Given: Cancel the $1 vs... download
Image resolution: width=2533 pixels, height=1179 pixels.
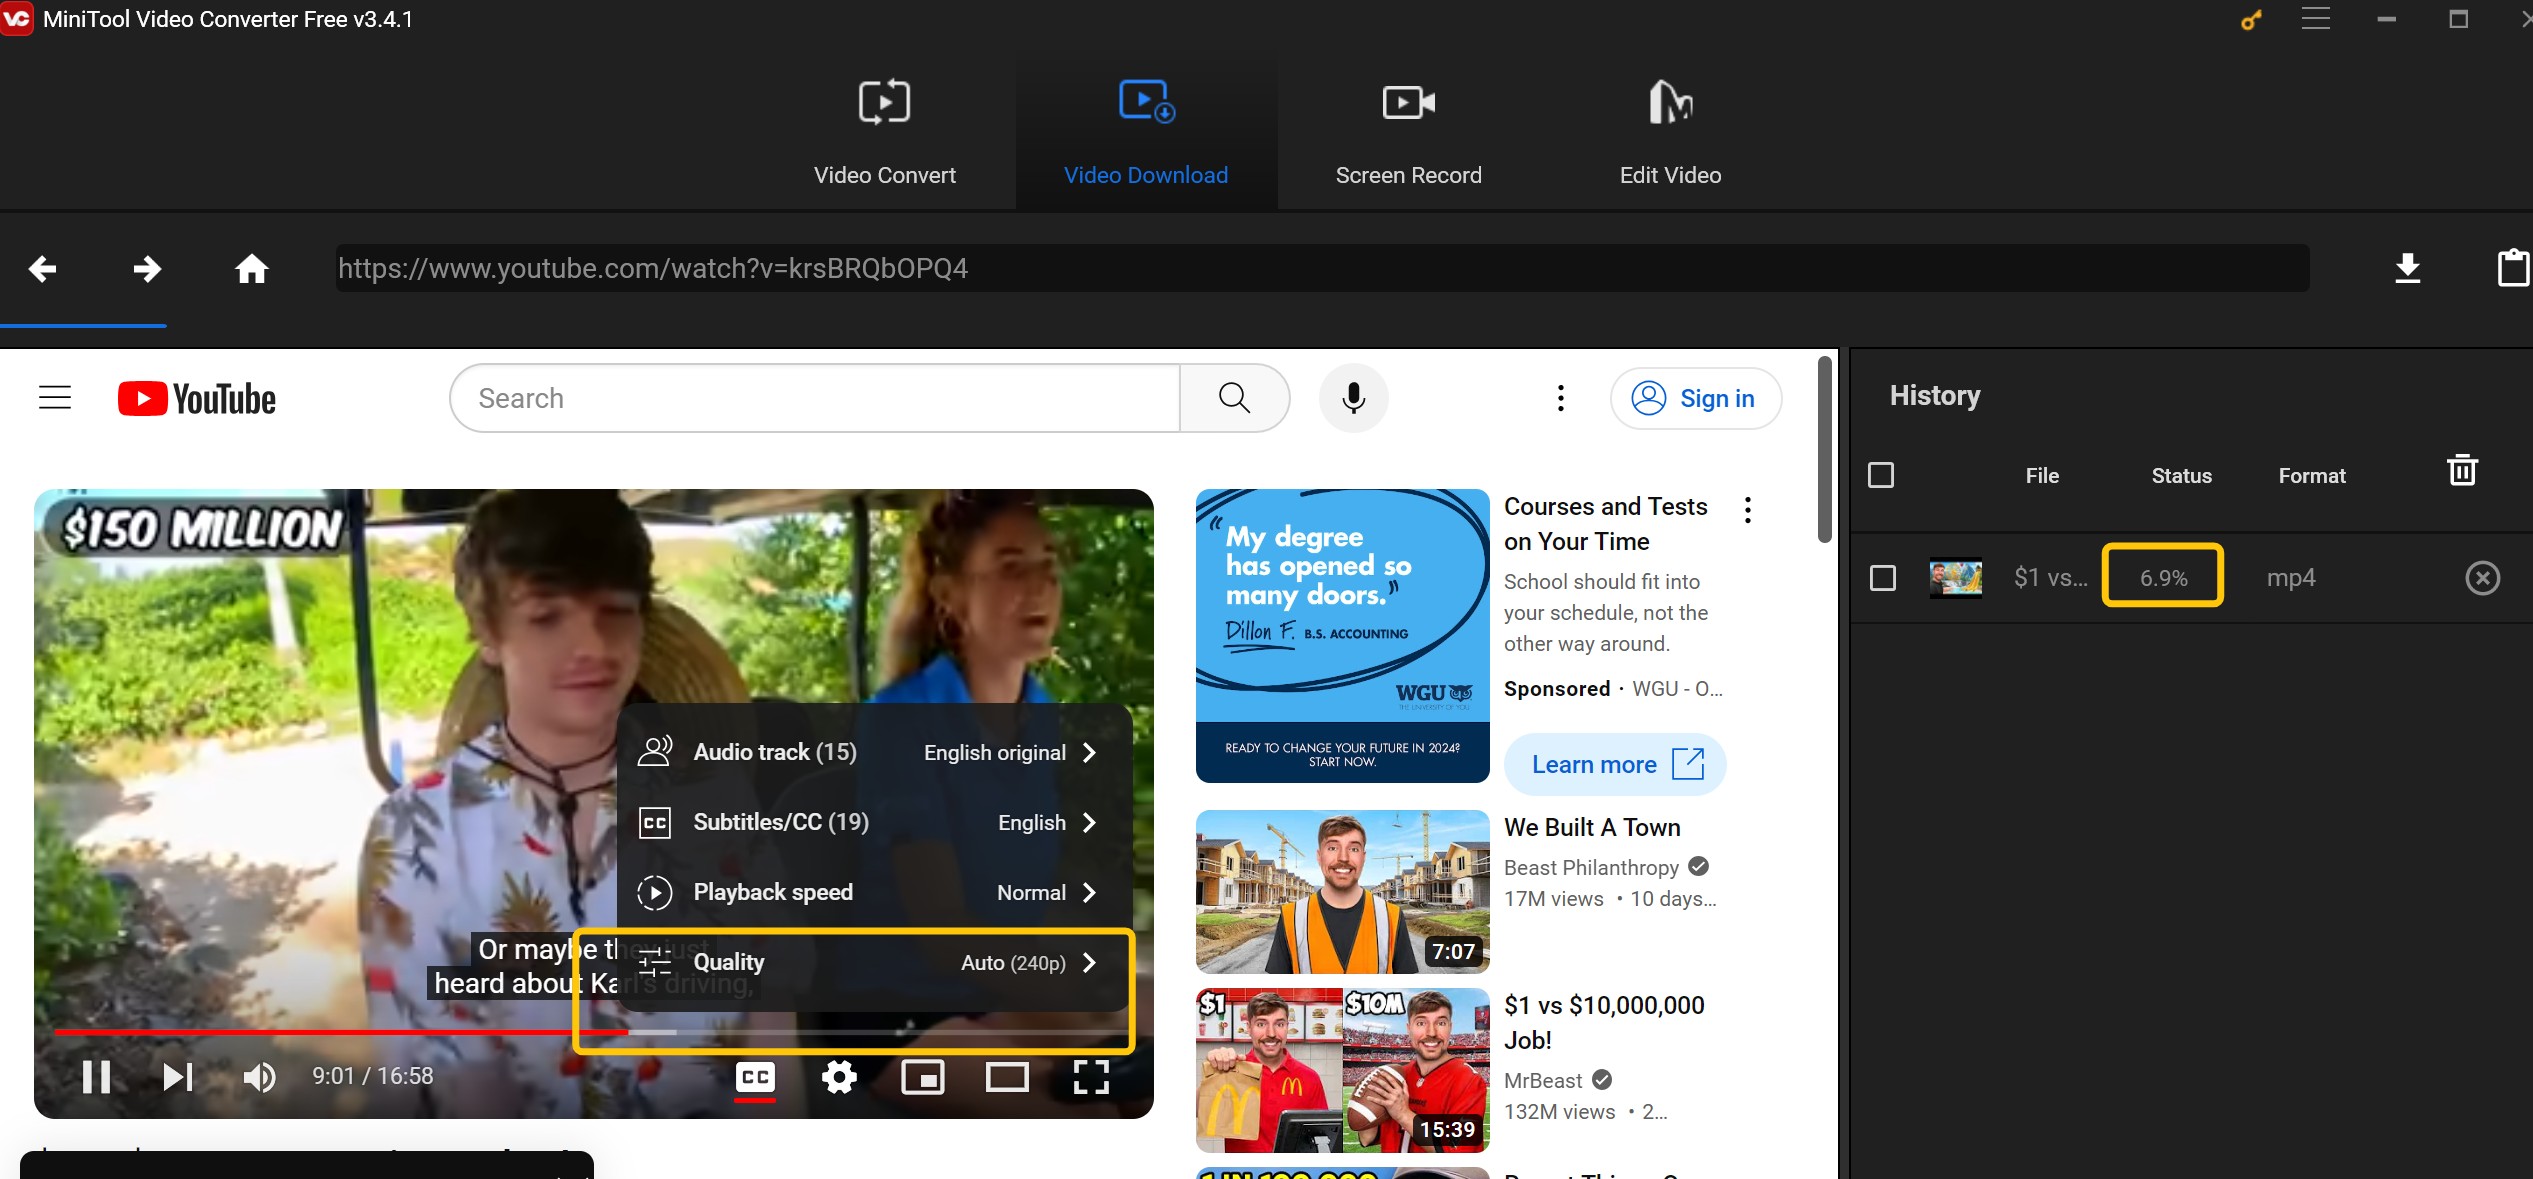Looking at the screenshot, I should click(x=2482, y=578).
